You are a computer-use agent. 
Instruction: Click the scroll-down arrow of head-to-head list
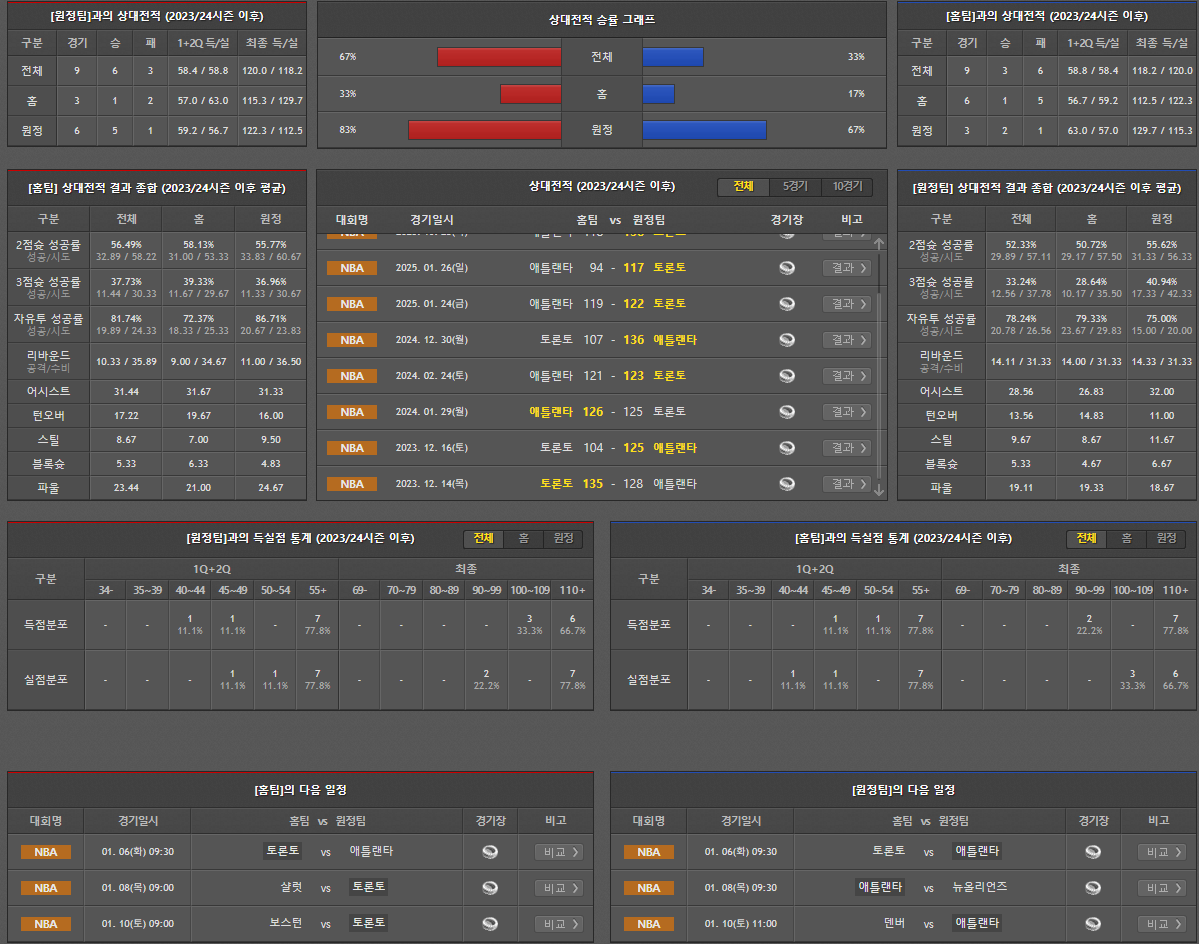879,489
